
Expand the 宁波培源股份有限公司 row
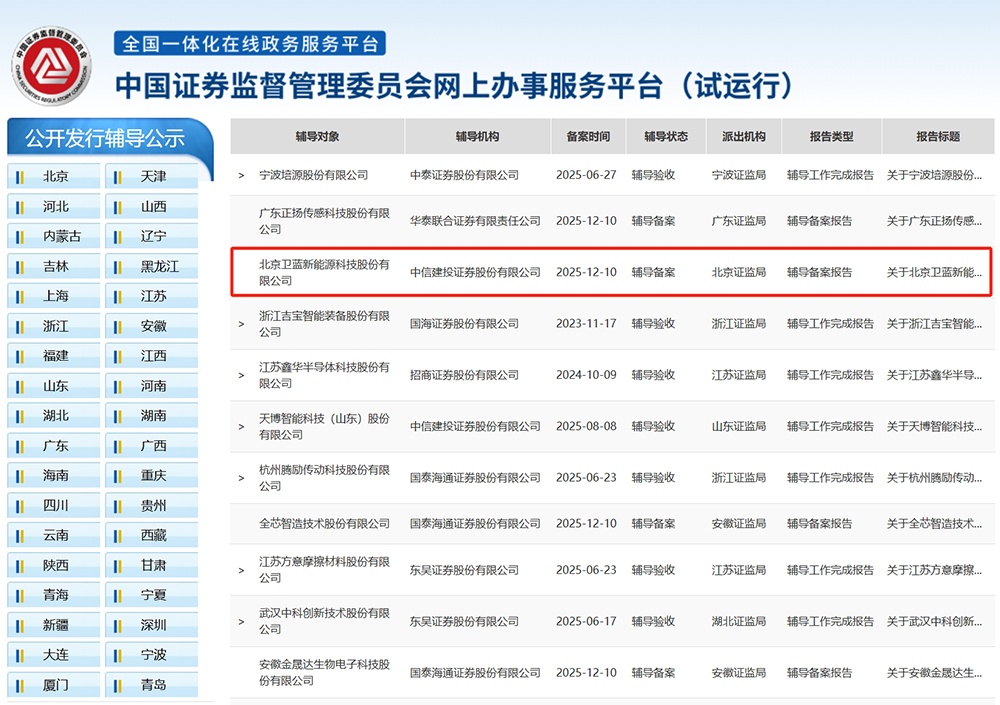pos(241,173)
